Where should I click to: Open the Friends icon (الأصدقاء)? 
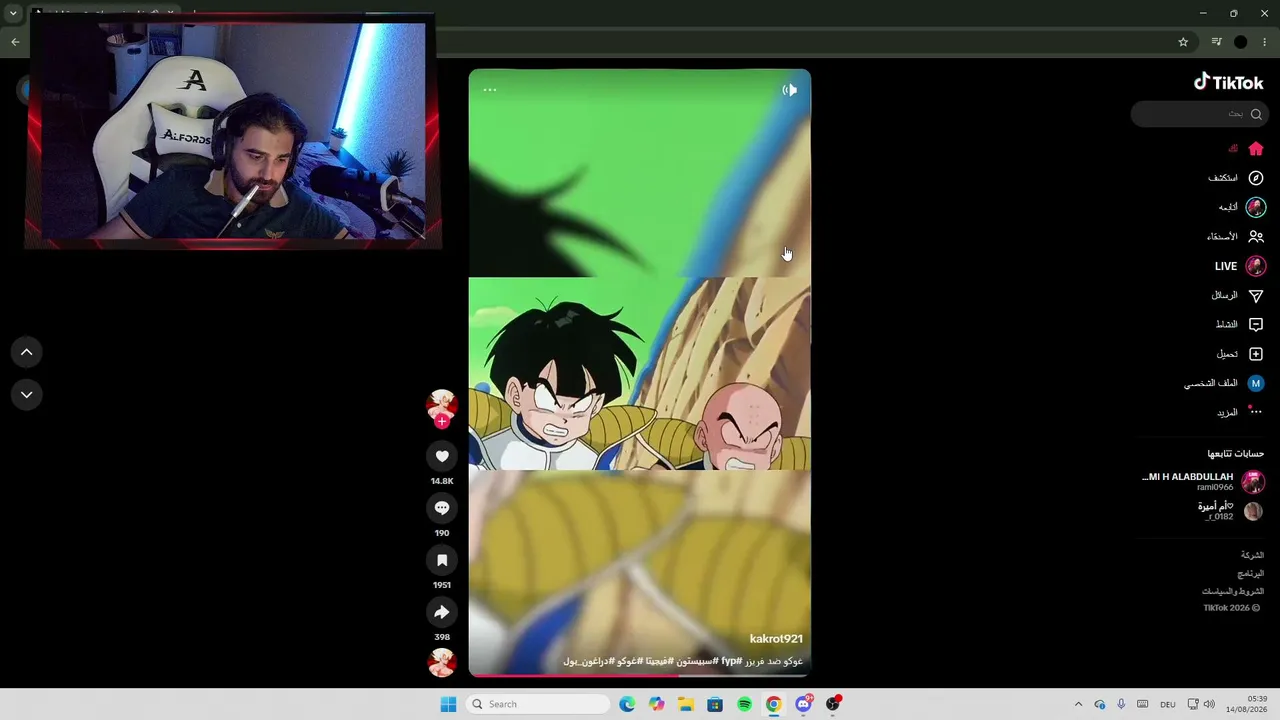click(x=1256, y=237)
